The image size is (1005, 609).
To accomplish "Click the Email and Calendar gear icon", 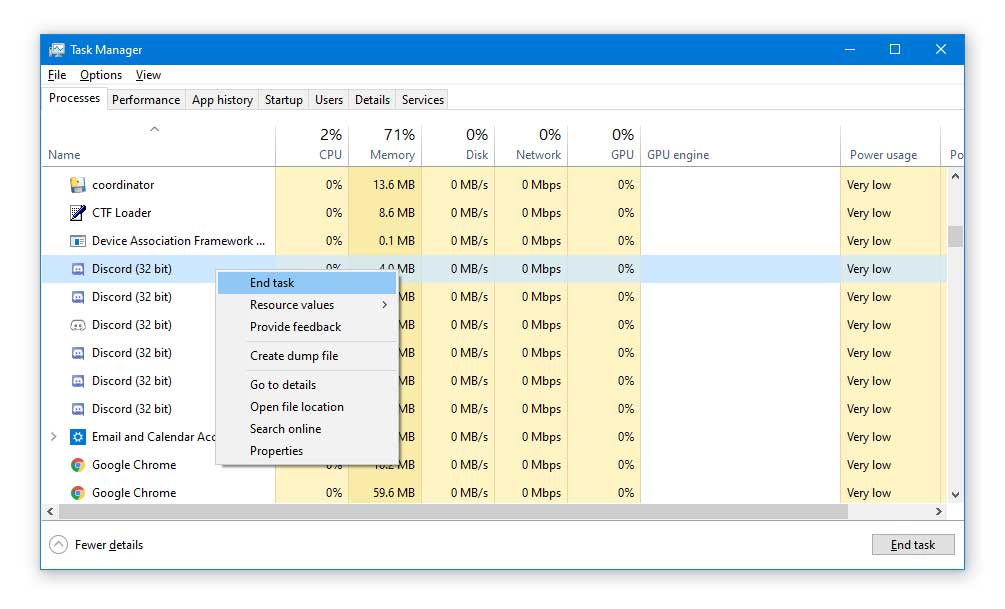I will (78, 437).
